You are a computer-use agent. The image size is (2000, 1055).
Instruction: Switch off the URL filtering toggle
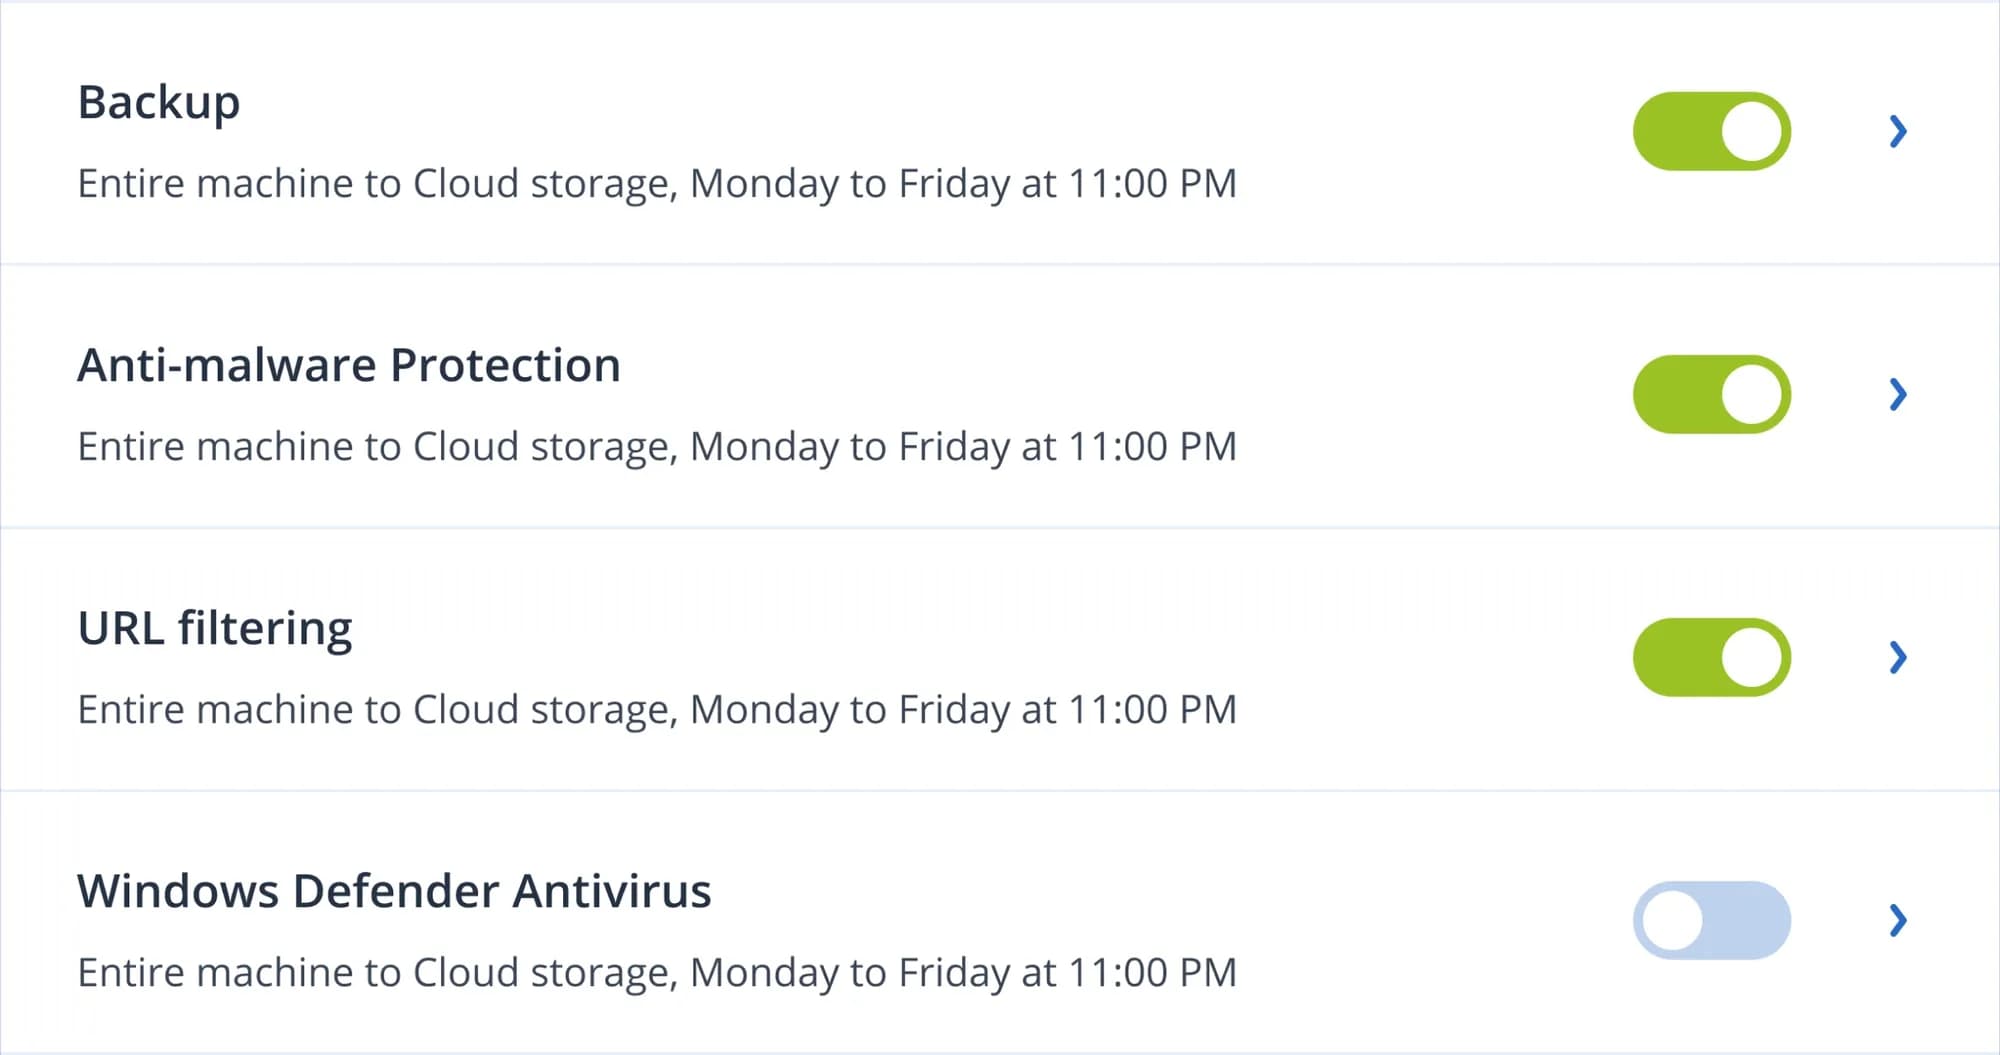tap(1711, 657)
